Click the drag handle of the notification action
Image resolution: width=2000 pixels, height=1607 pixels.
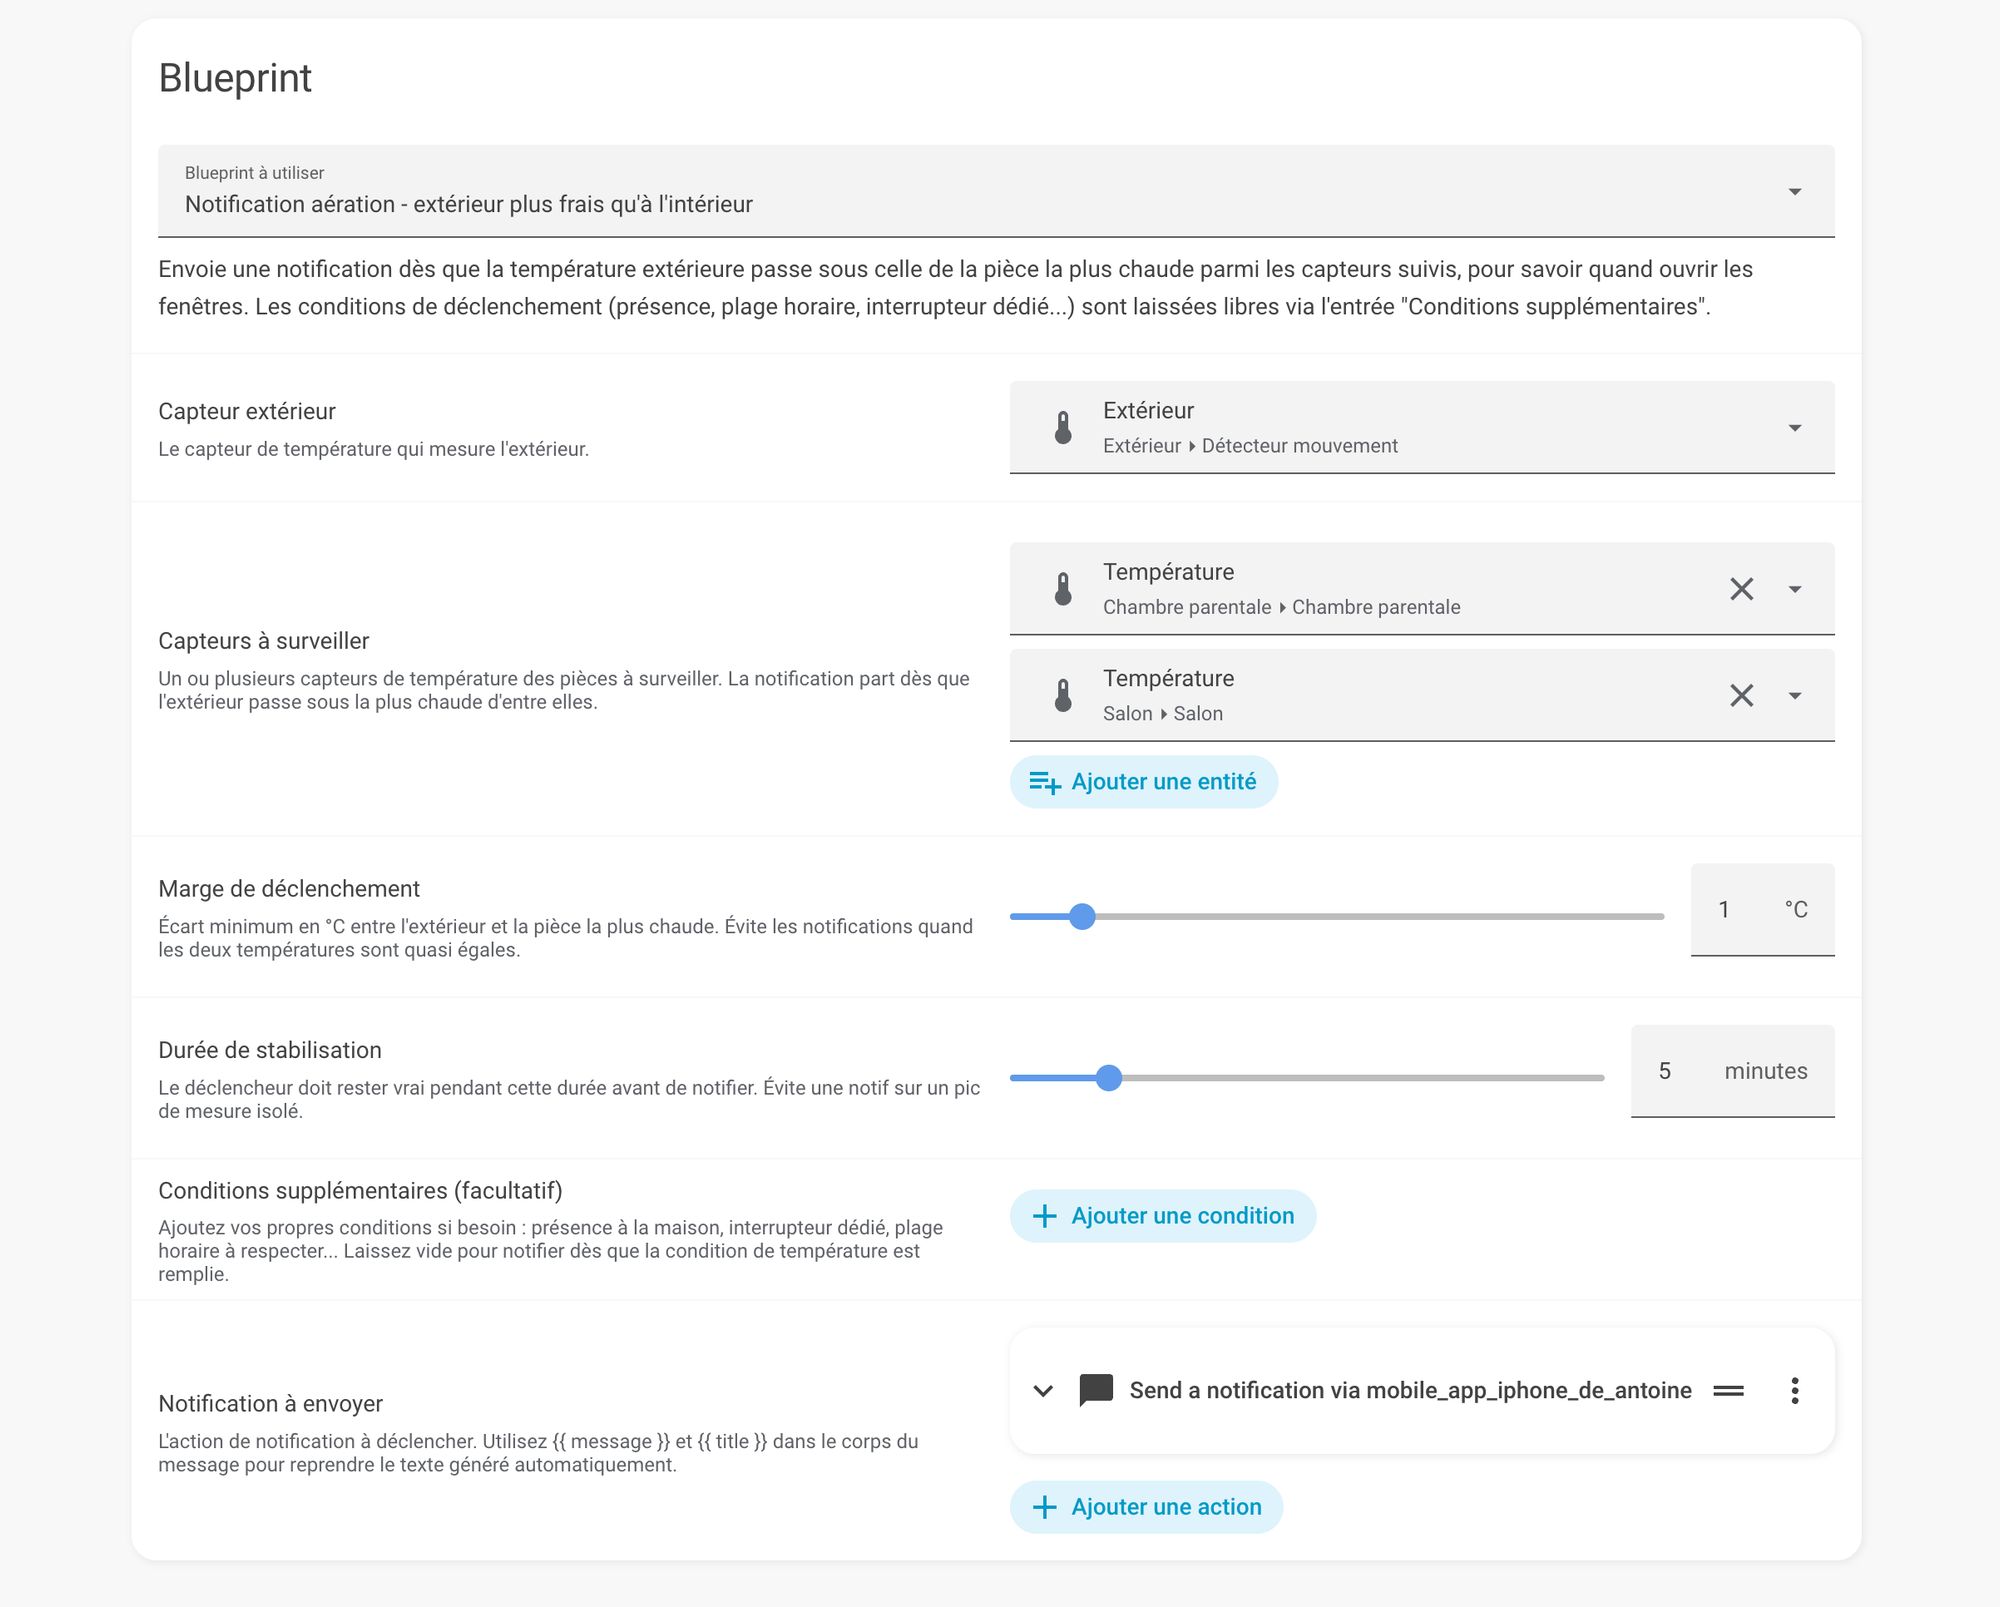click(x=1728, y=1390)
